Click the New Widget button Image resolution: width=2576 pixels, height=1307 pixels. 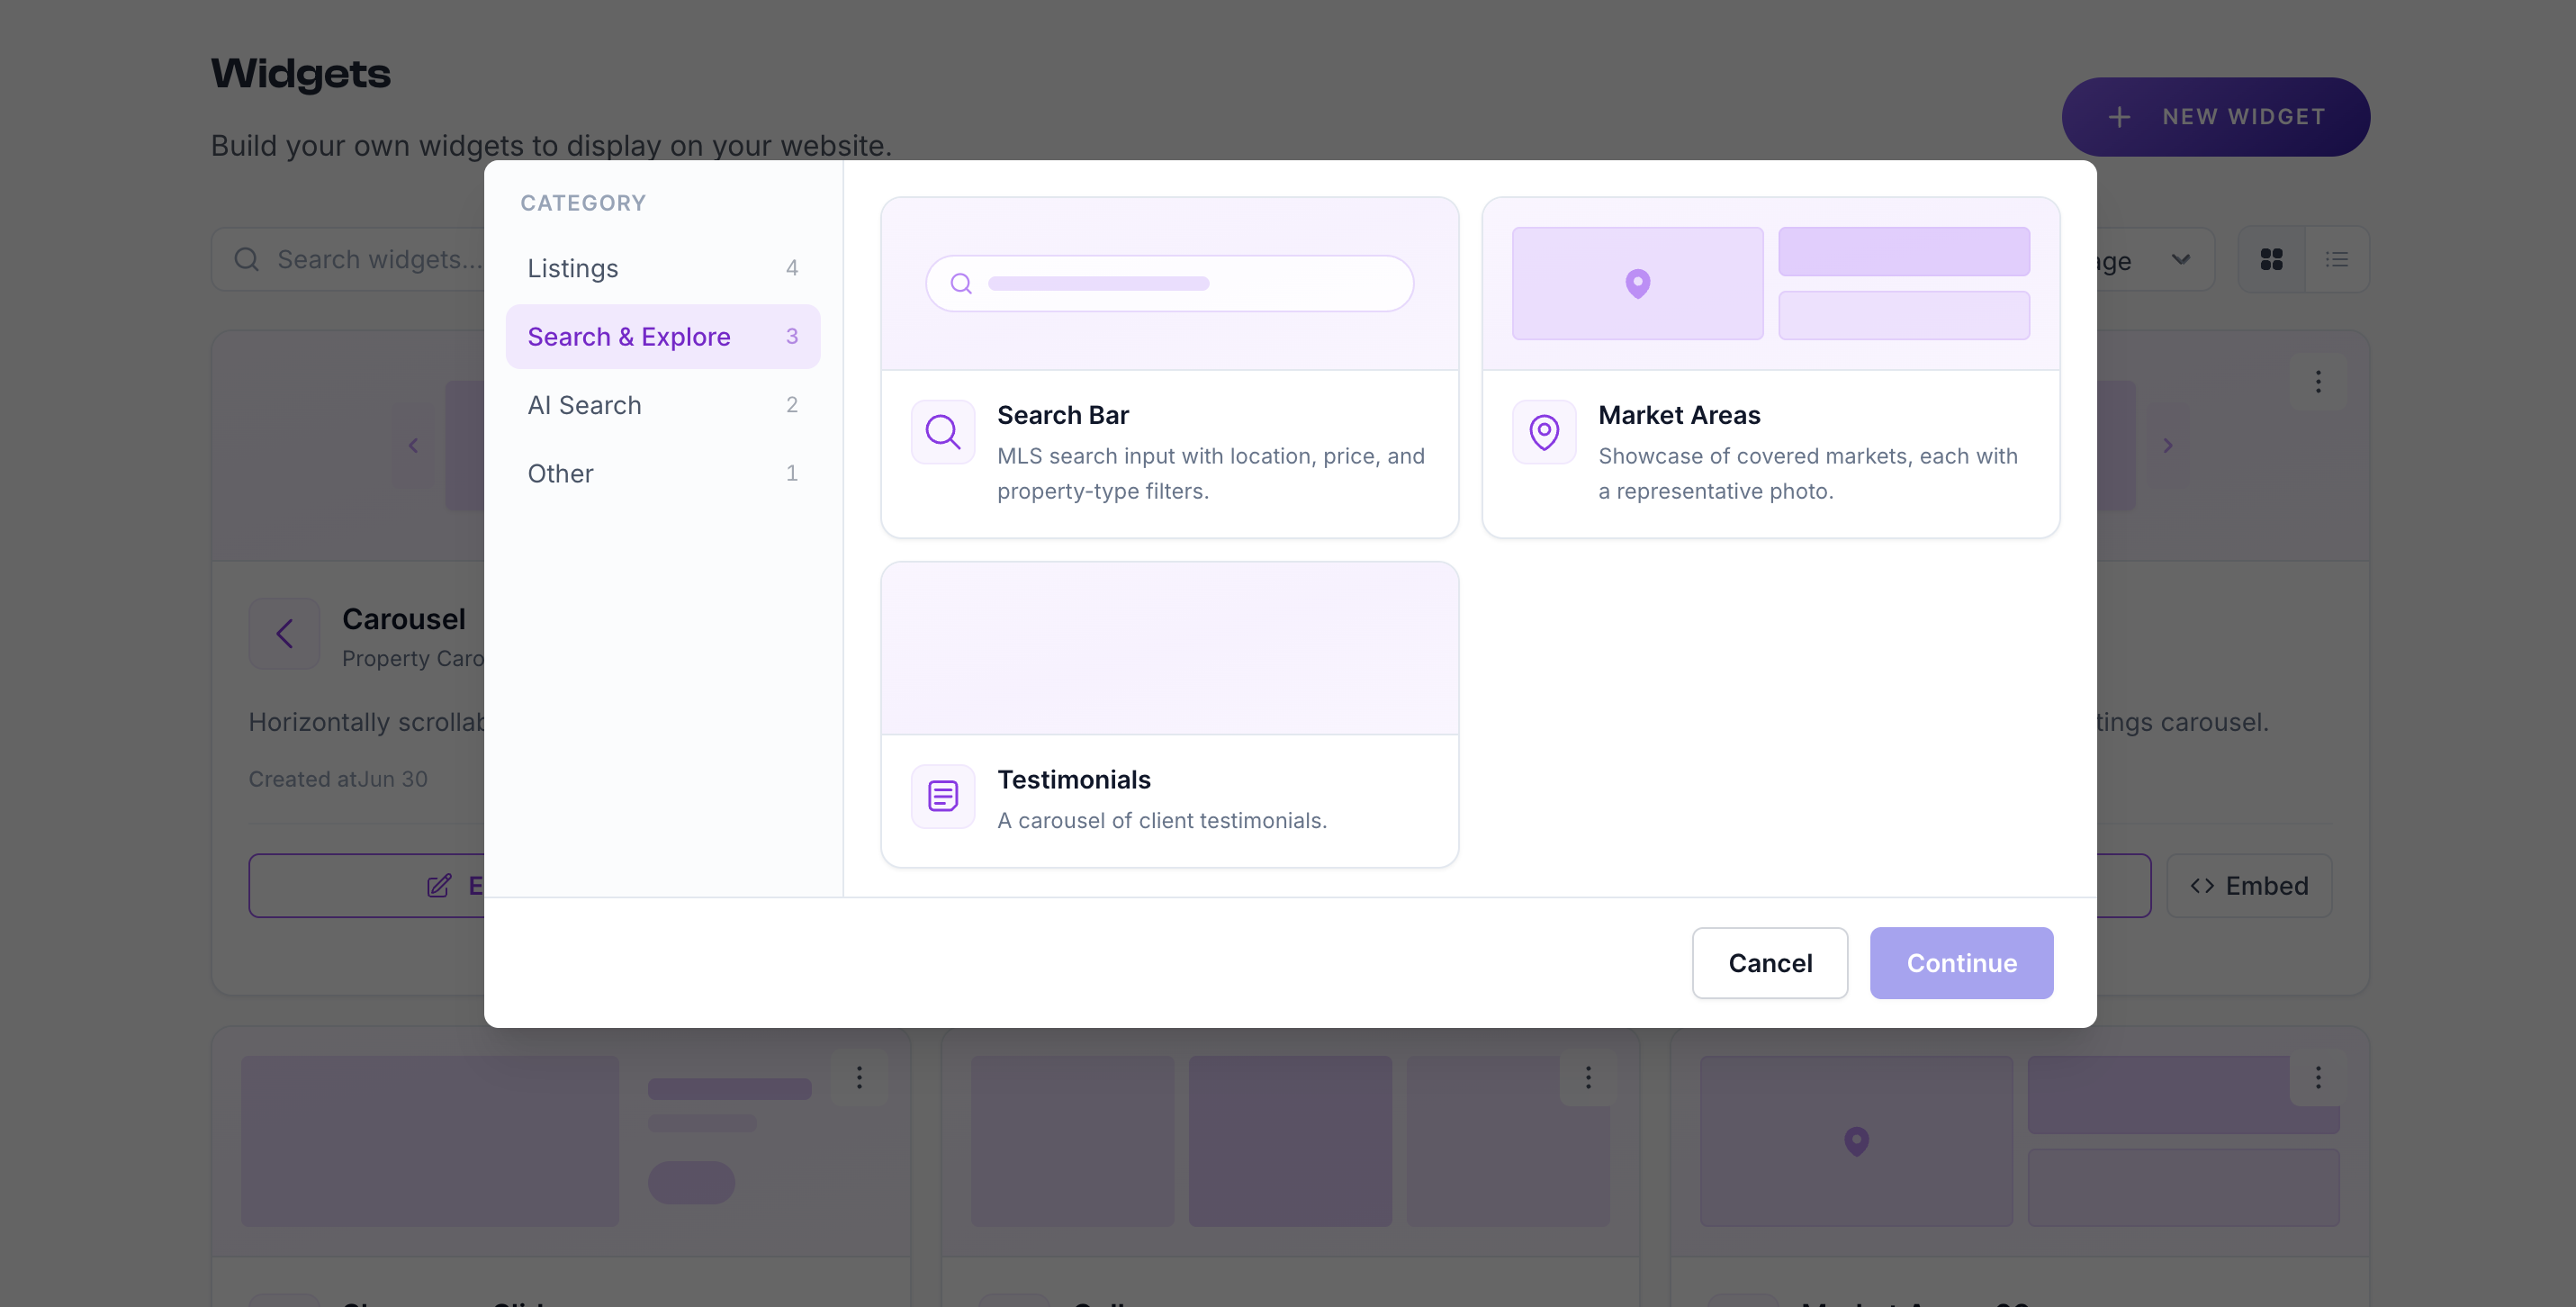click(2215, 117)
